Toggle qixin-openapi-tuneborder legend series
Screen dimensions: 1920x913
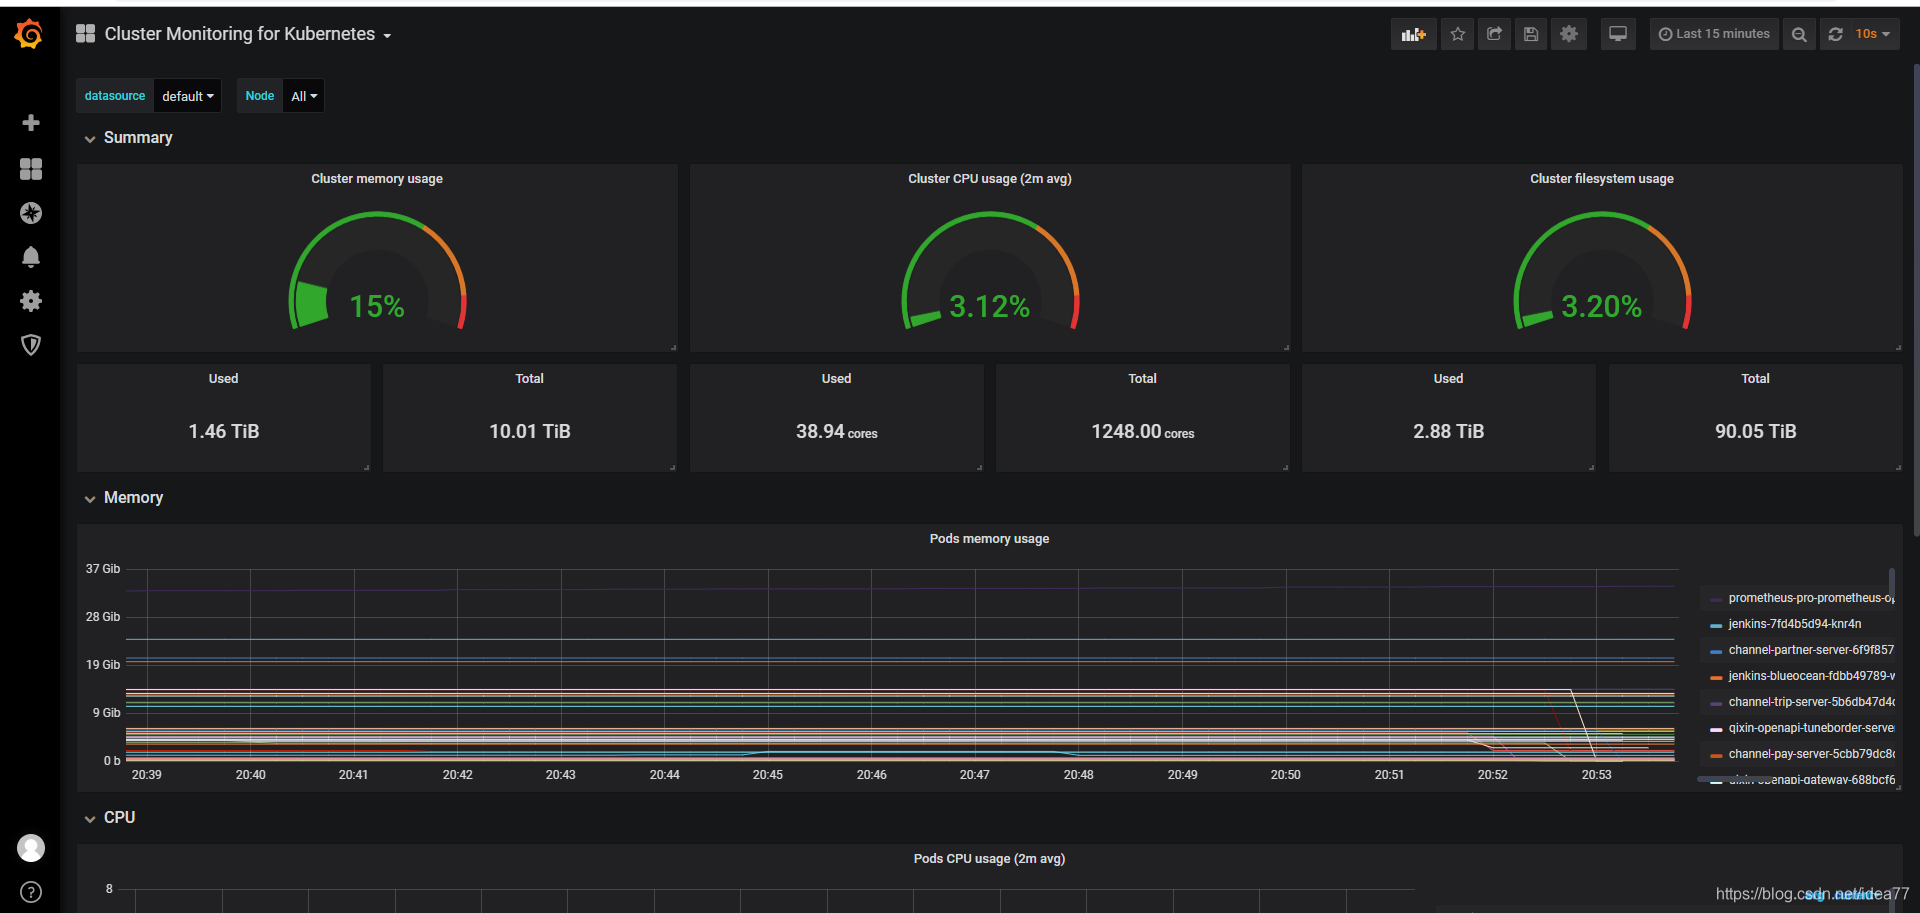point(1811,728)
